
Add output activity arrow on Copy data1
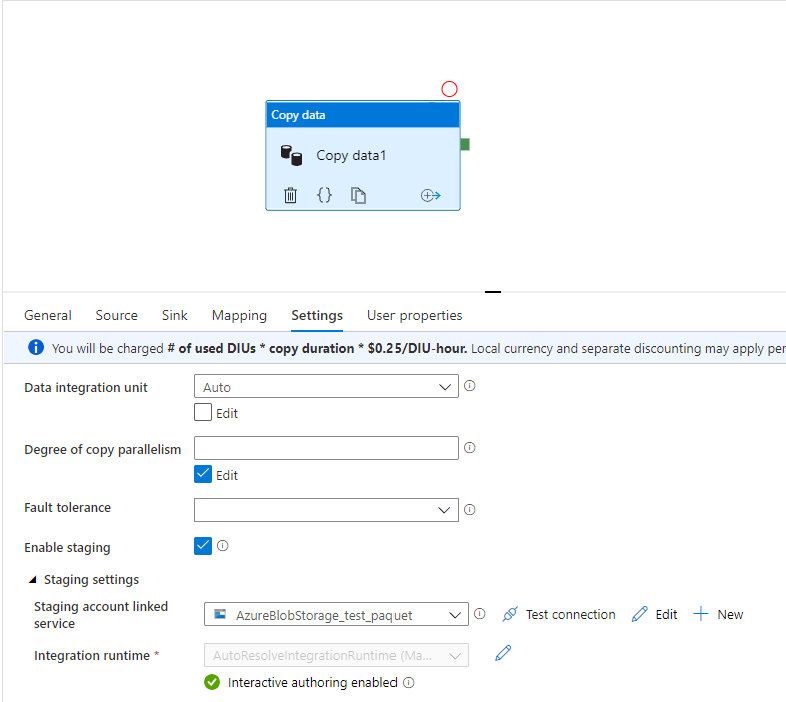[x=430, y=195]
